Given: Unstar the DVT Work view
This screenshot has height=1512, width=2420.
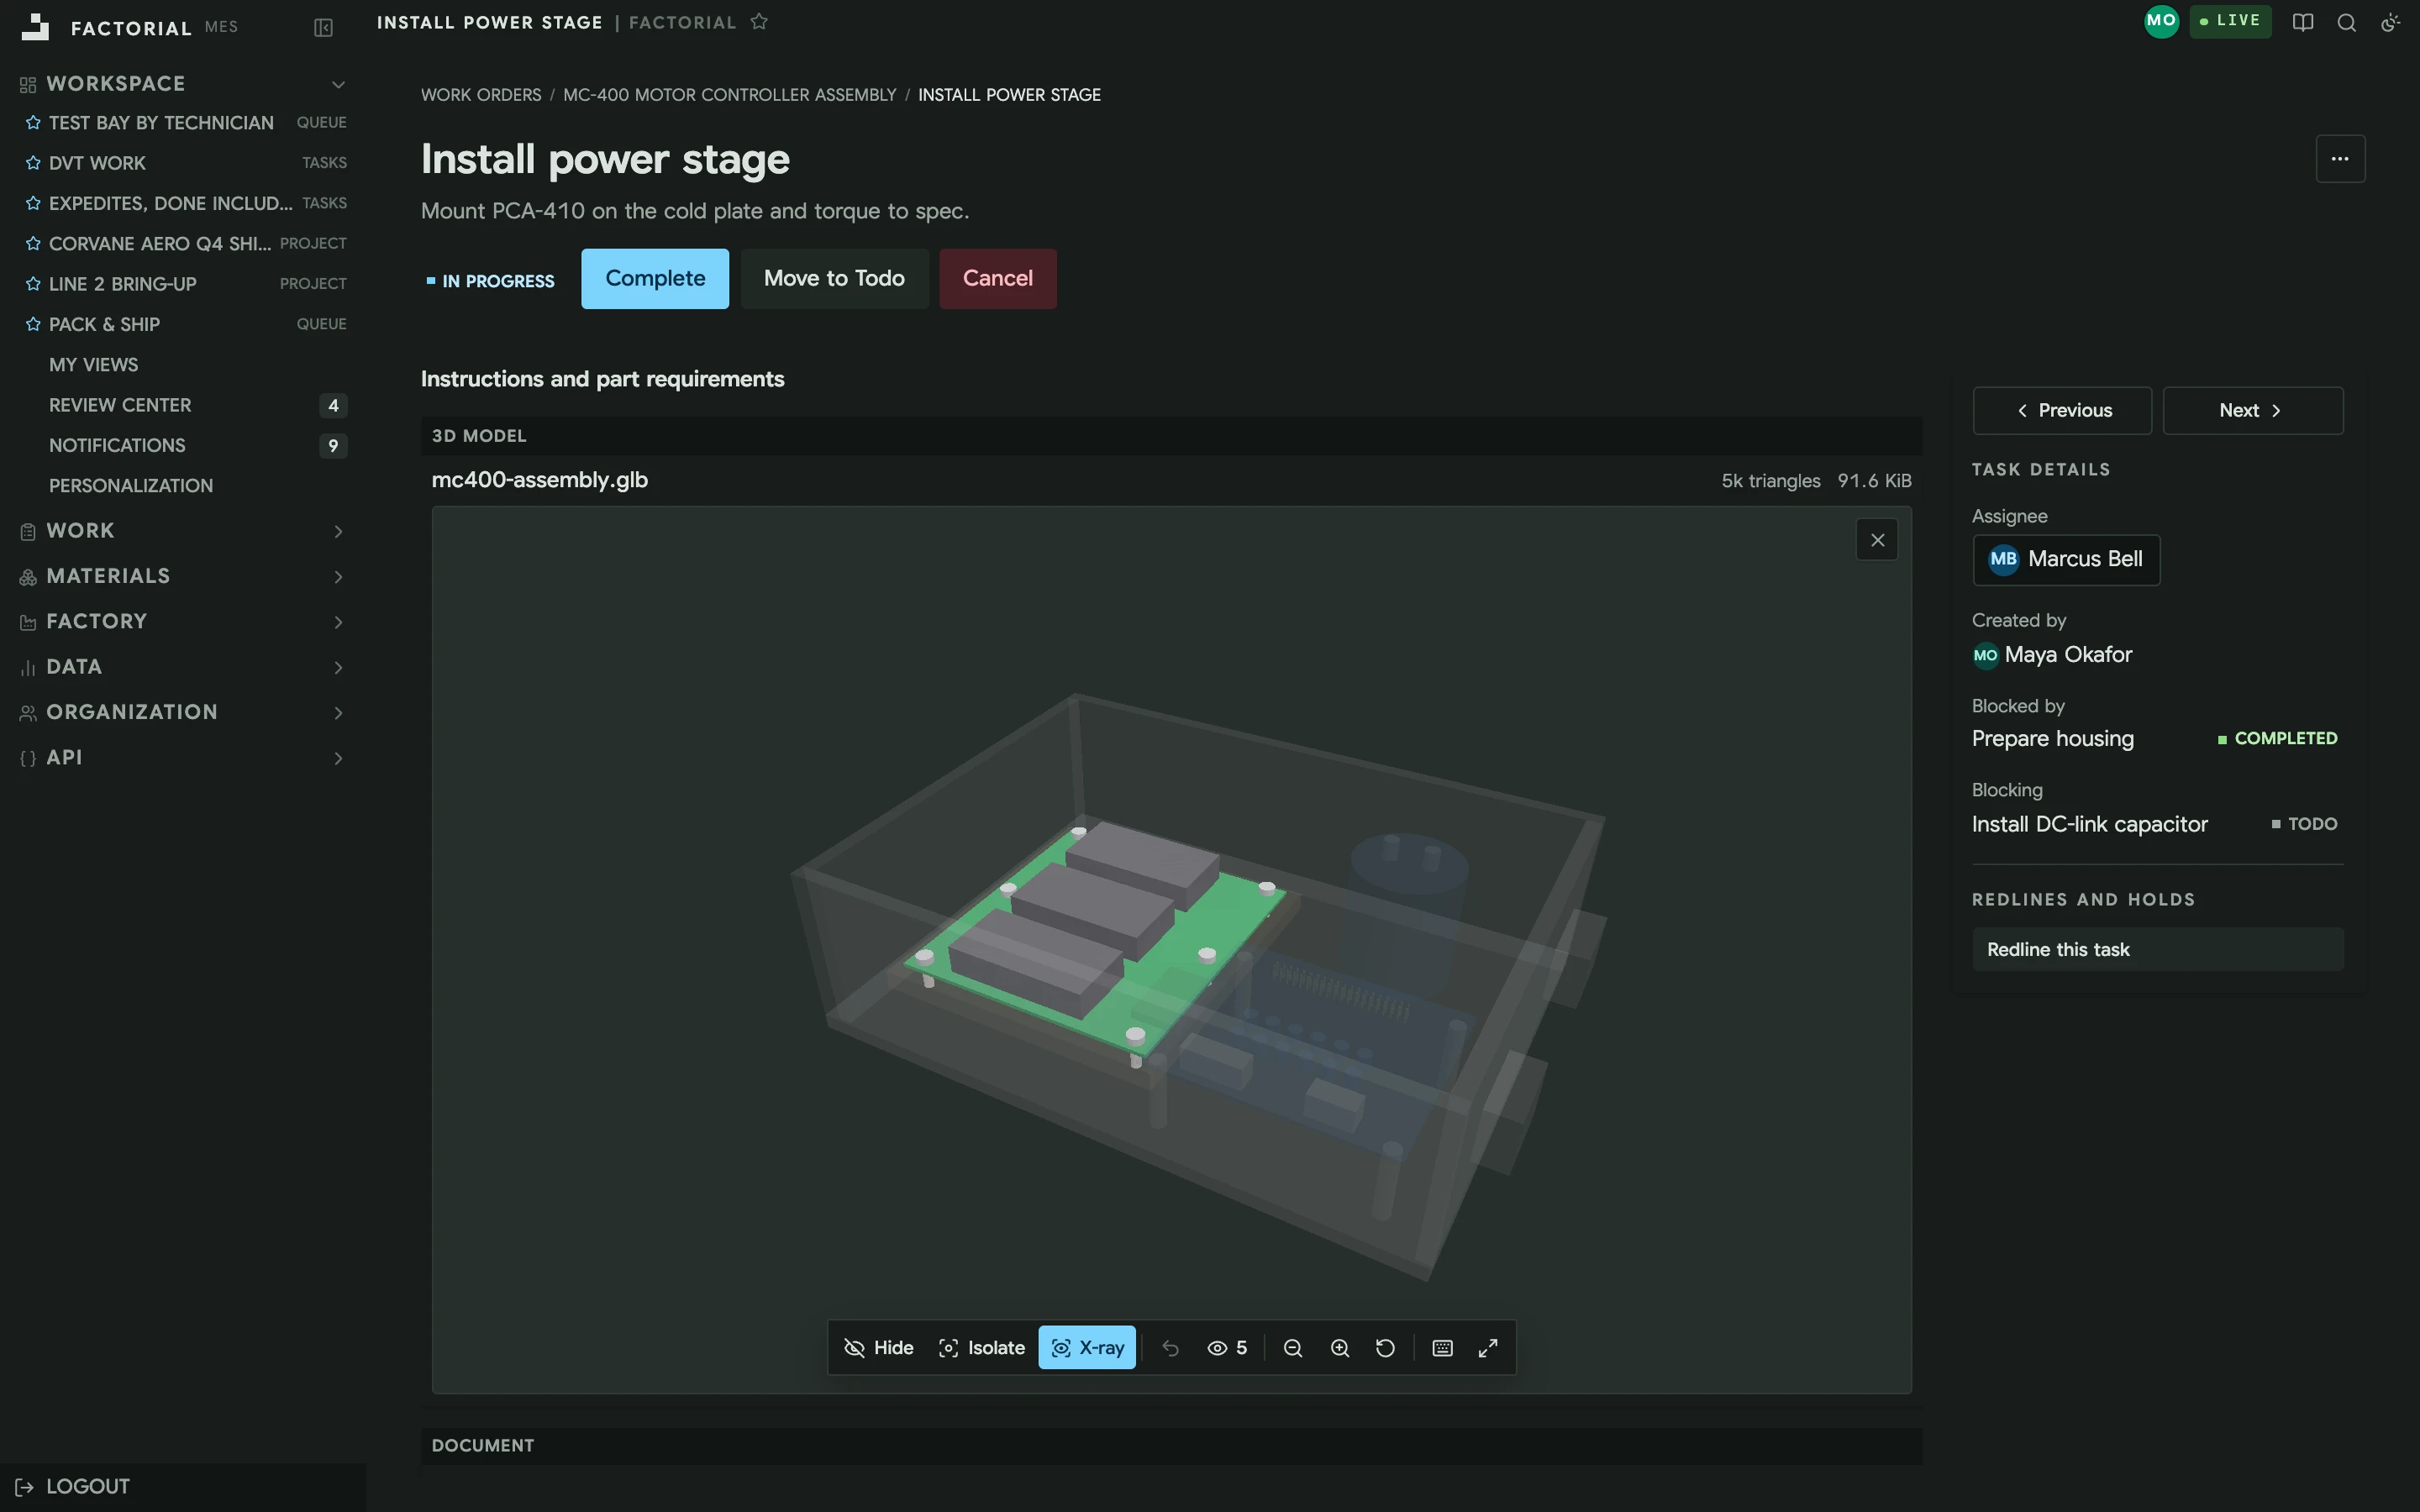Looking at the screenshot, I should pyautogui.click(x=33, y=163).
